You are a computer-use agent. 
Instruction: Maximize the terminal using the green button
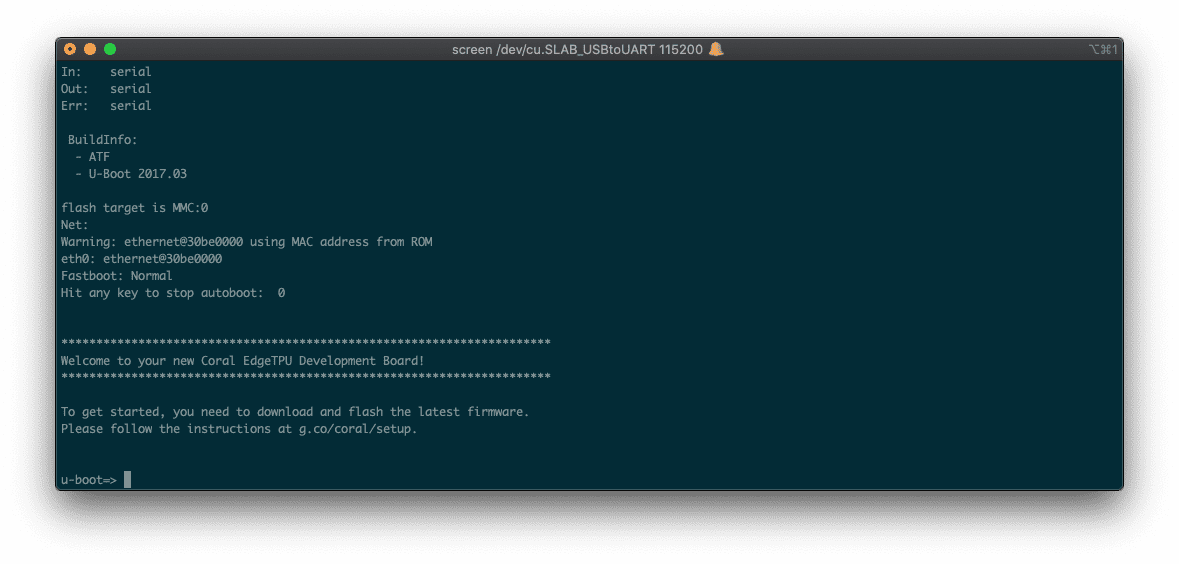click(x=110, y=49)
